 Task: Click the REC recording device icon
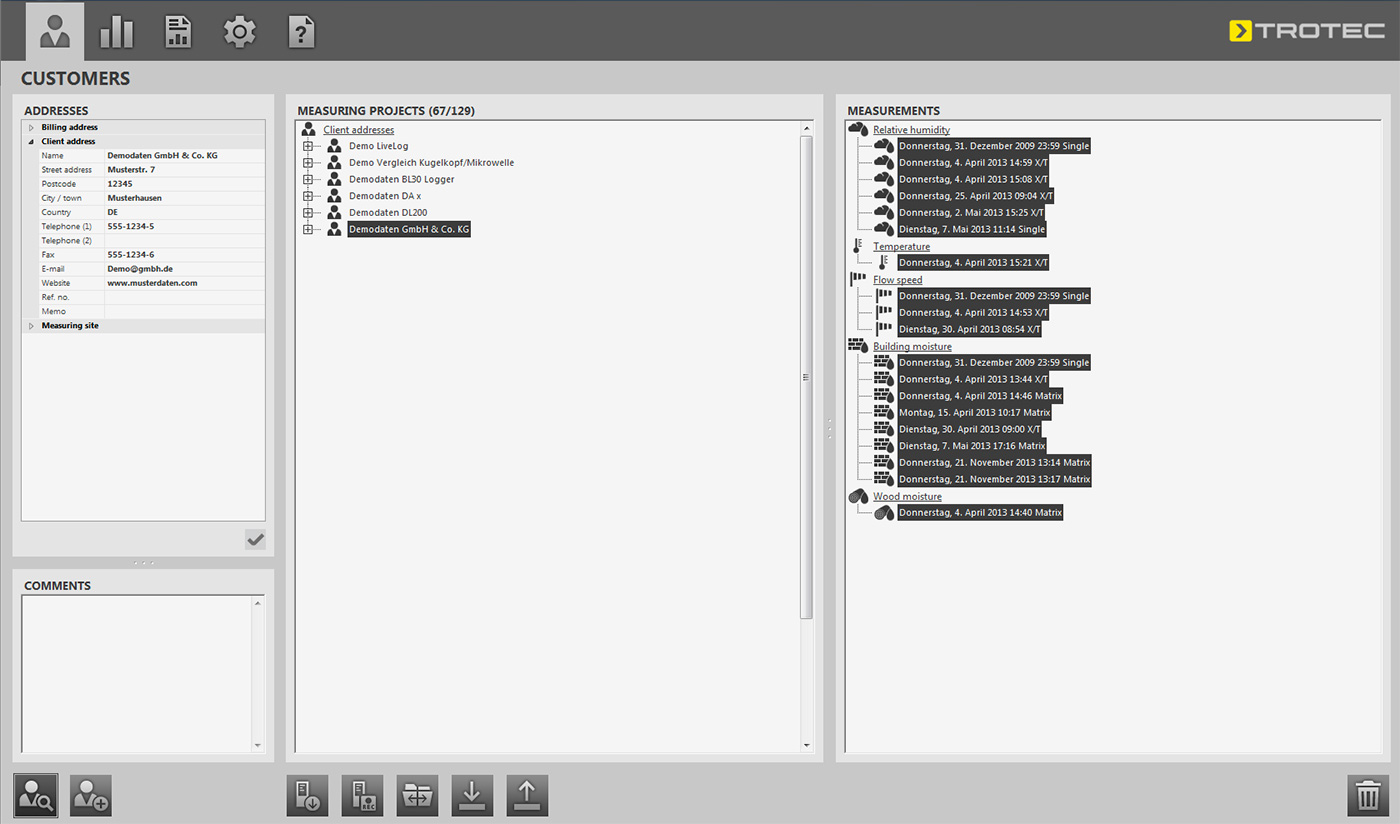tap(363, 796)
